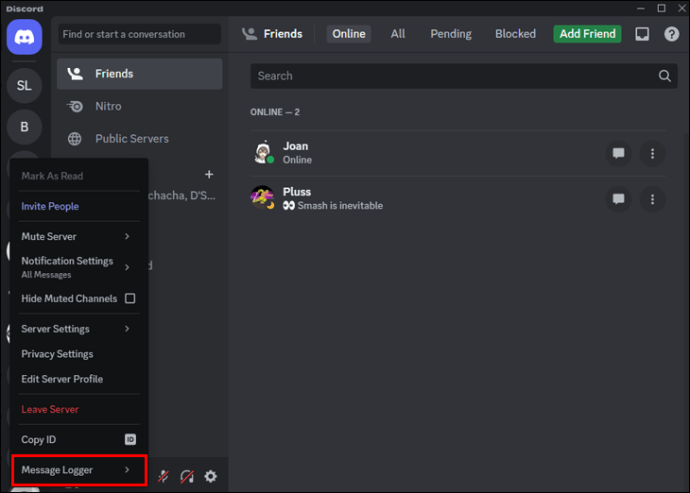Open the inbox icon in header
The width and height of the screenshot is (690, 493).
click(642, 34)
